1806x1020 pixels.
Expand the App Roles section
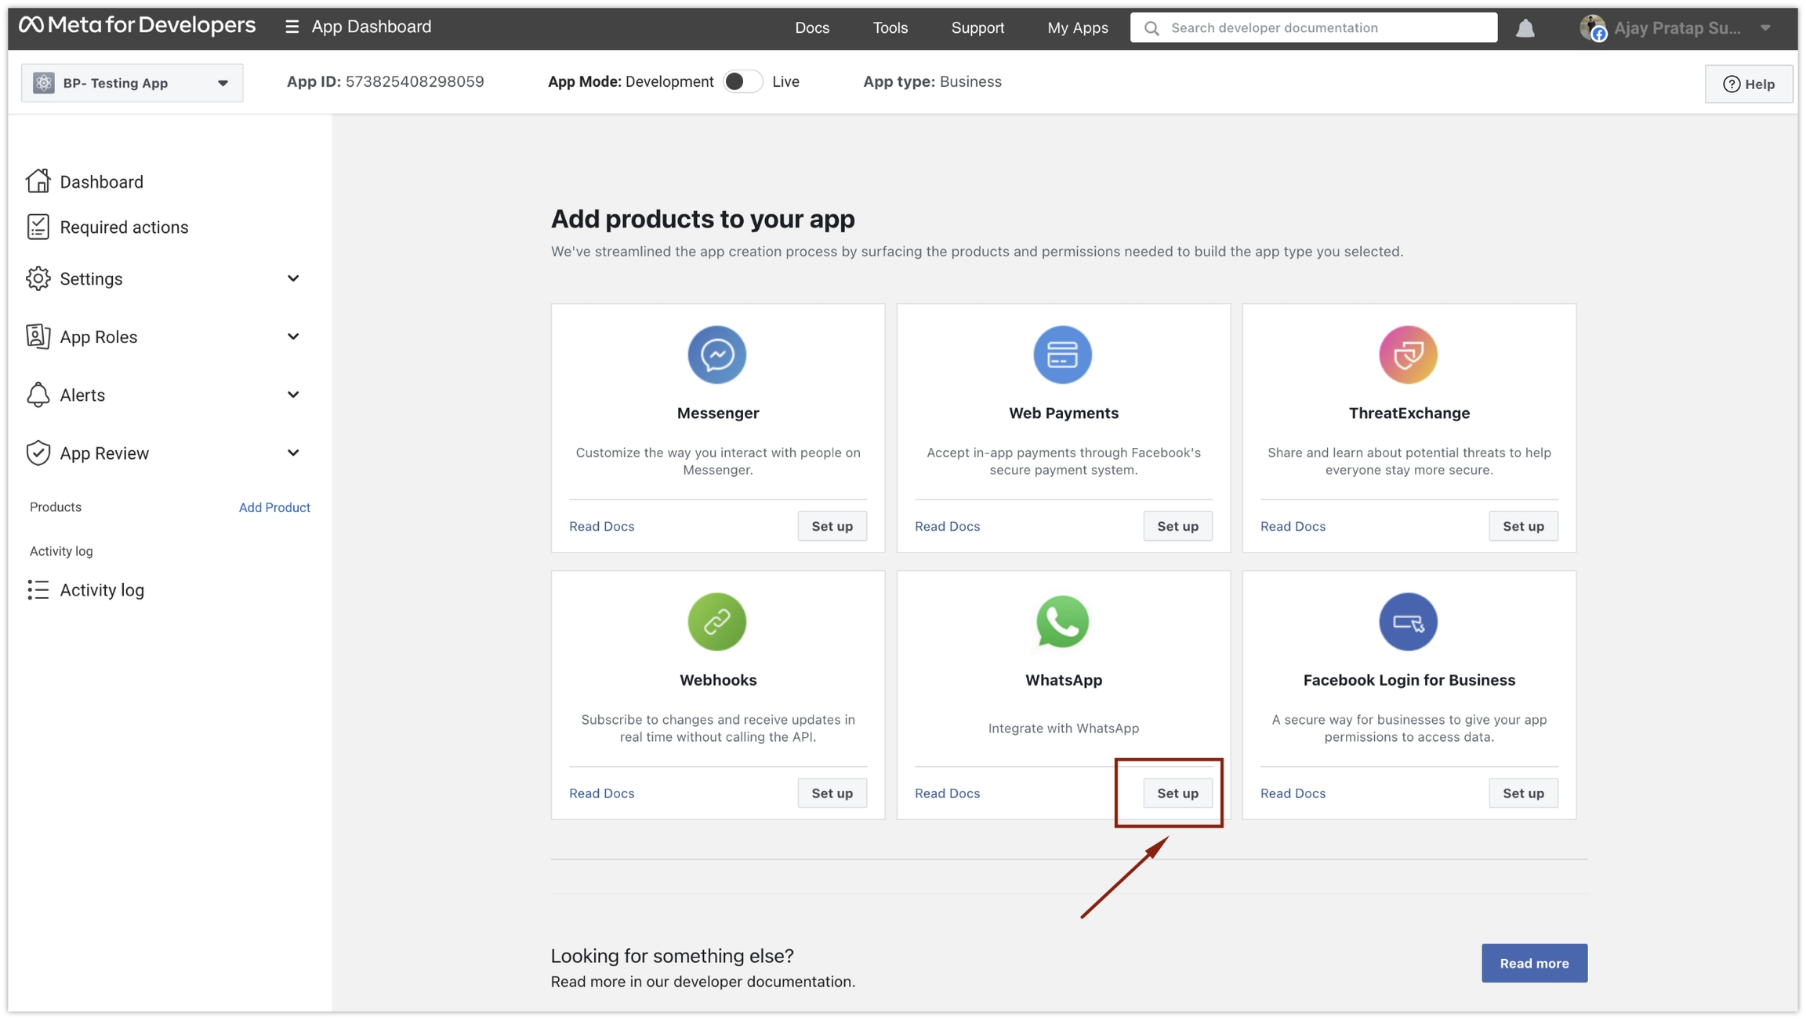click(293, 337)
